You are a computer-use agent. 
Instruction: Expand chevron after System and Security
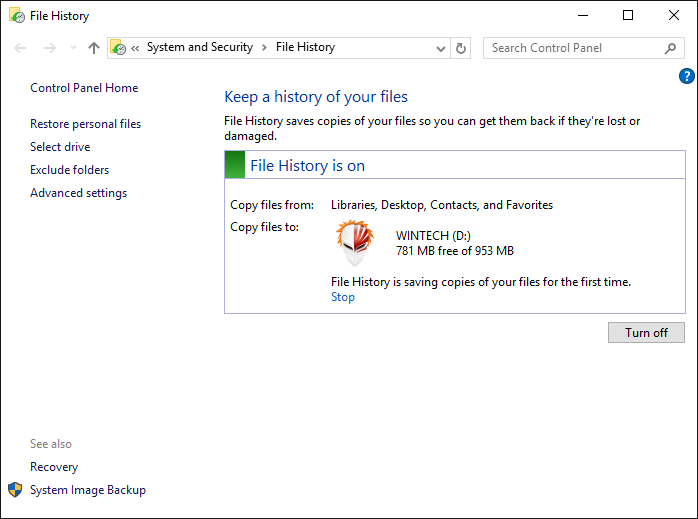(264, 48)
